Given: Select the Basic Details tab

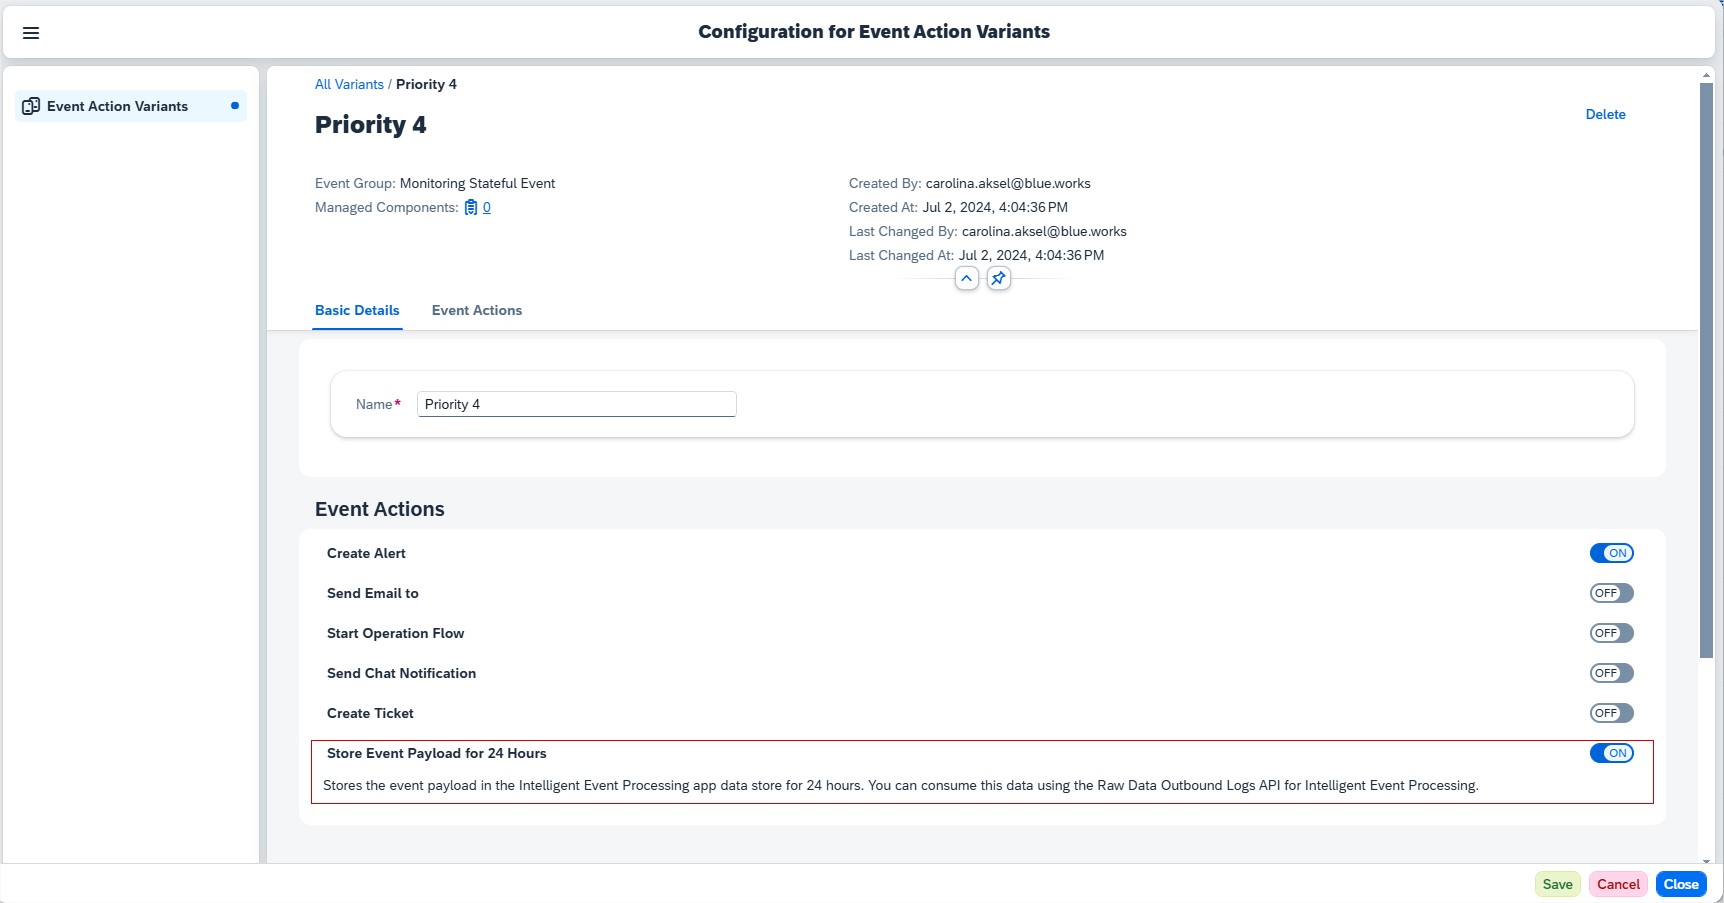Looking at the screenshot, I should coord(357,311).
